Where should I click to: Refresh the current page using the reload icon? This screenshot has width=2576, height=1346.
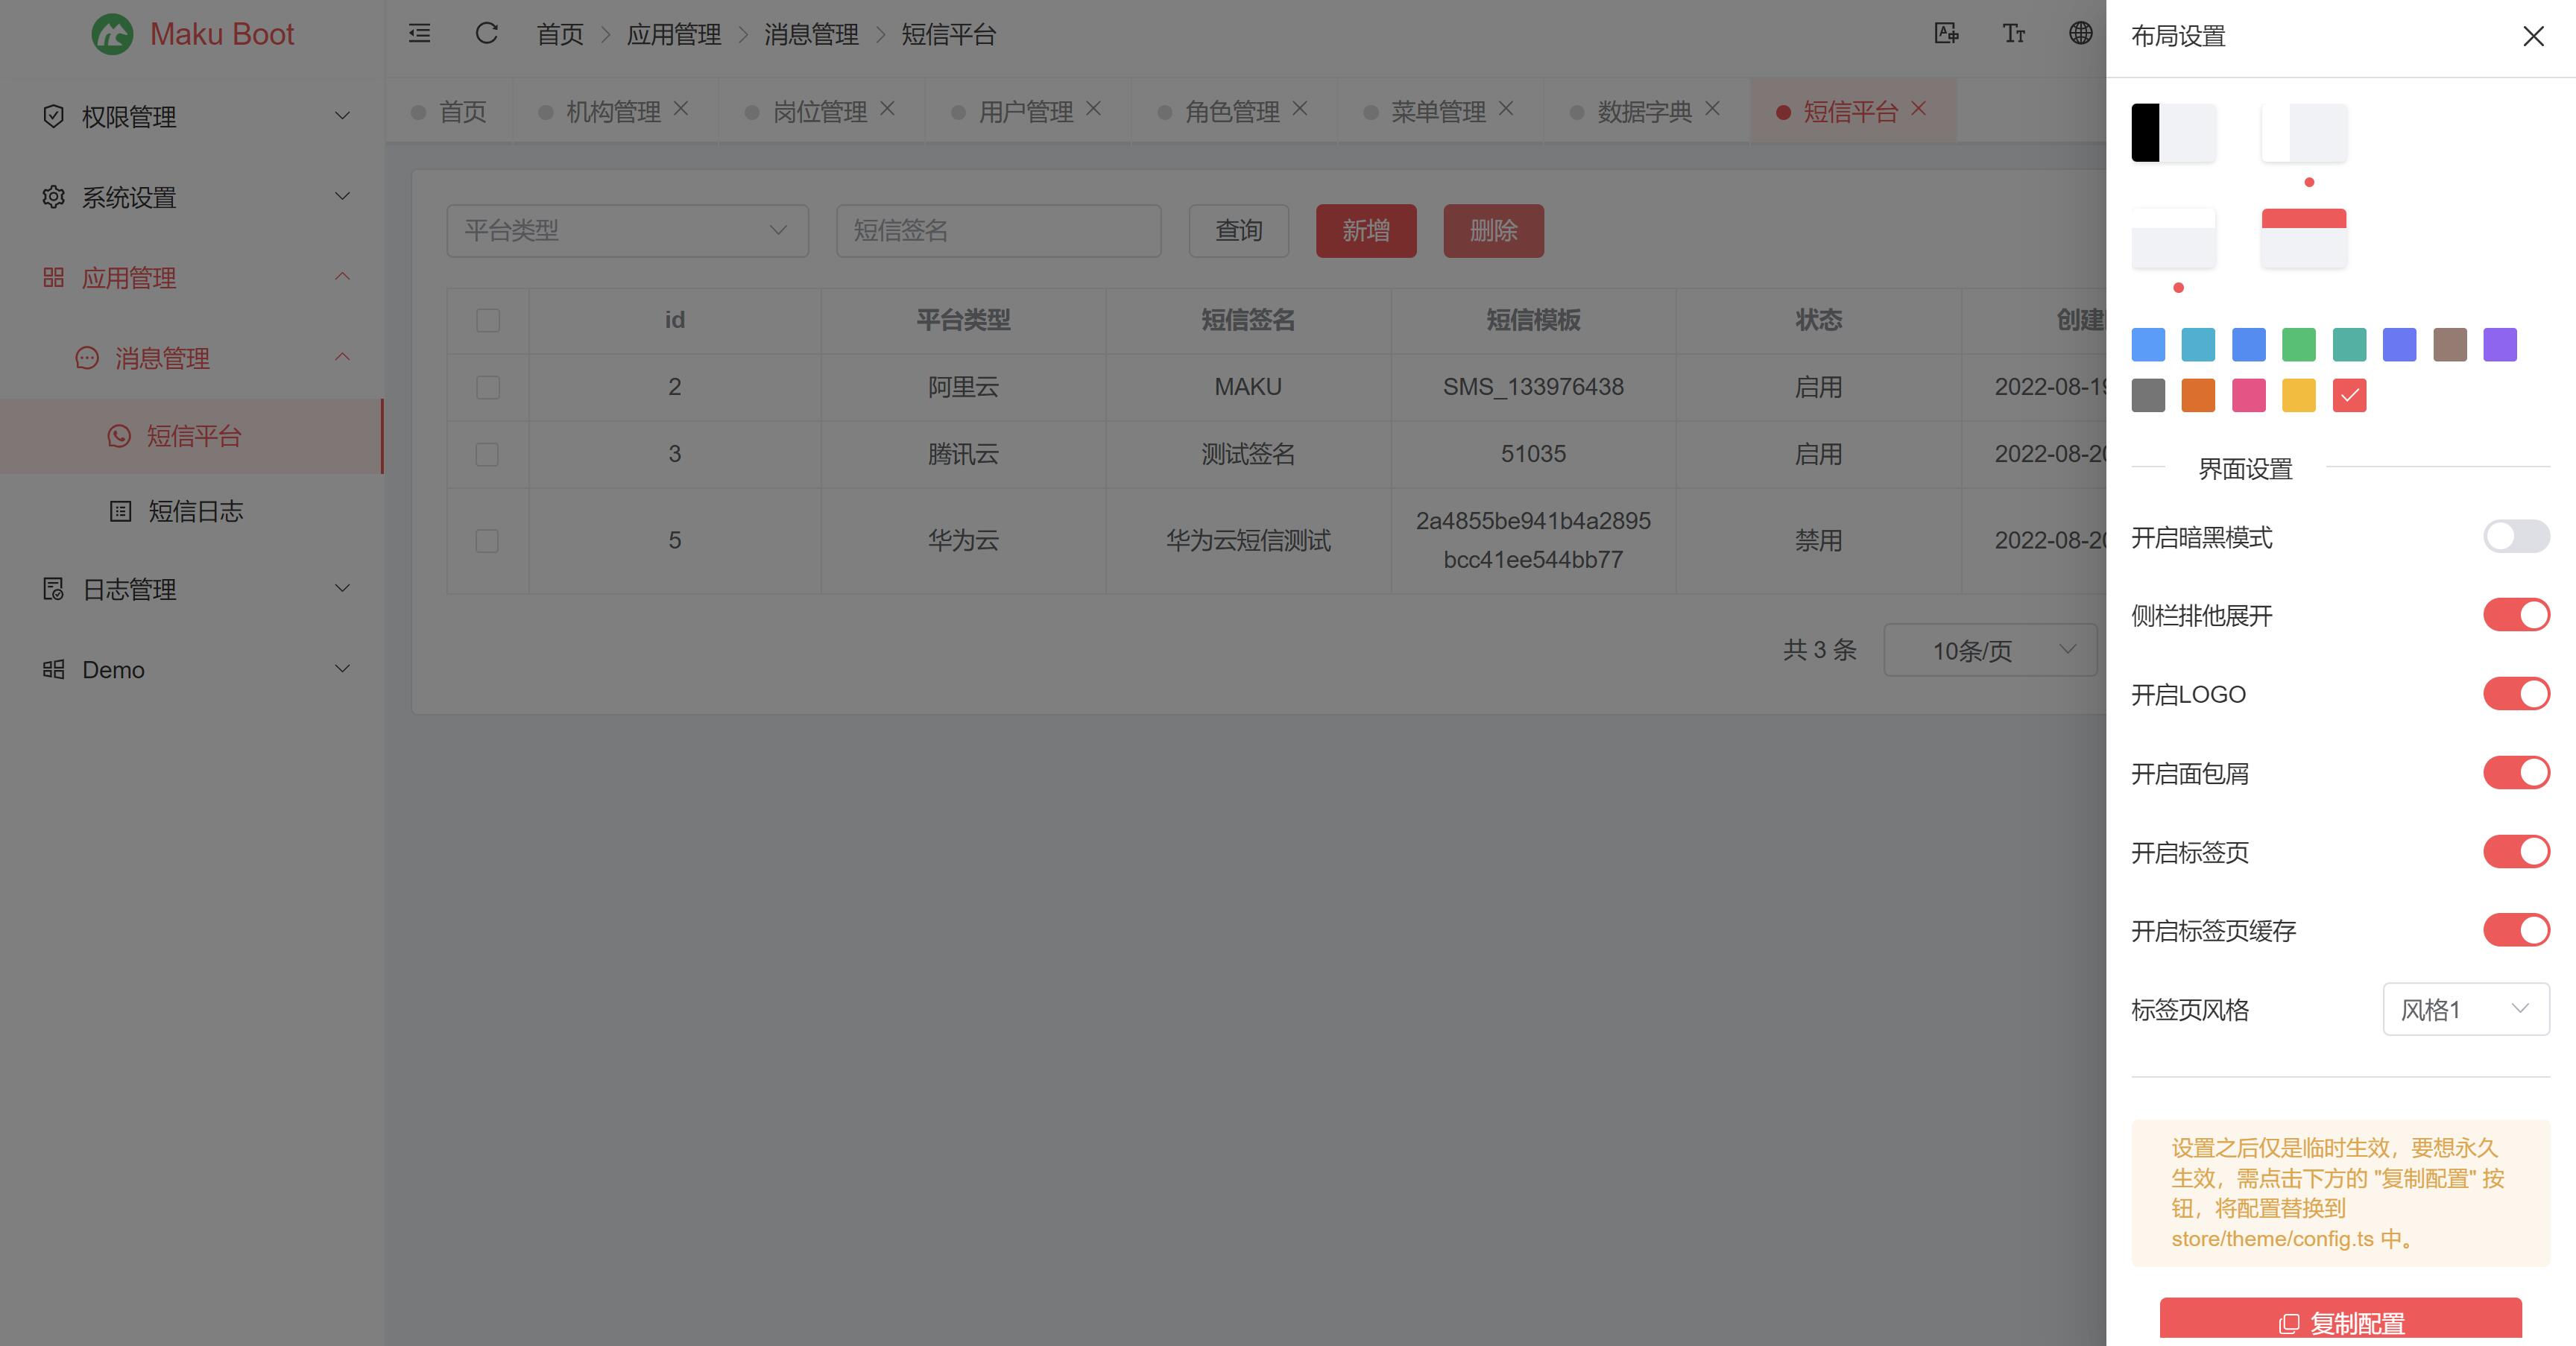487,33
